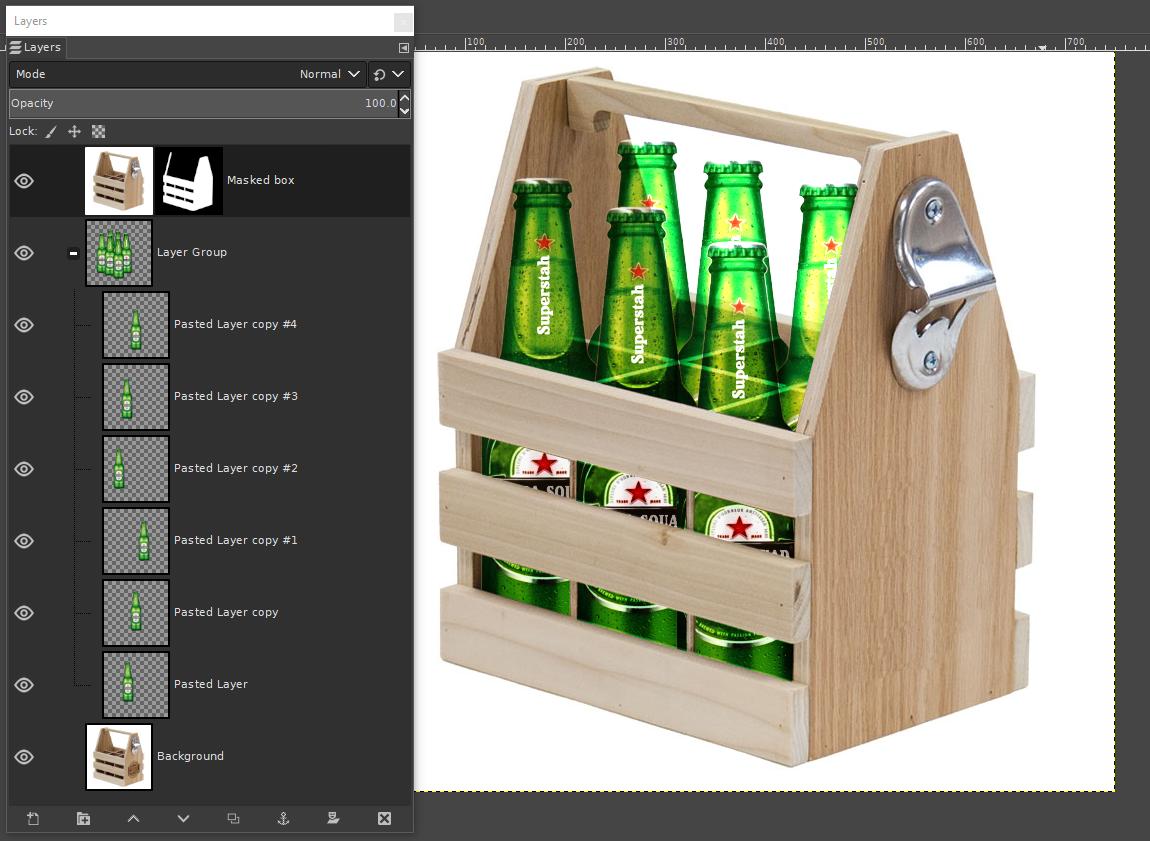Select the Background layer thumbnail
Image resolution: width=1150 pixels, height=841 pixels.
point(119,757)
